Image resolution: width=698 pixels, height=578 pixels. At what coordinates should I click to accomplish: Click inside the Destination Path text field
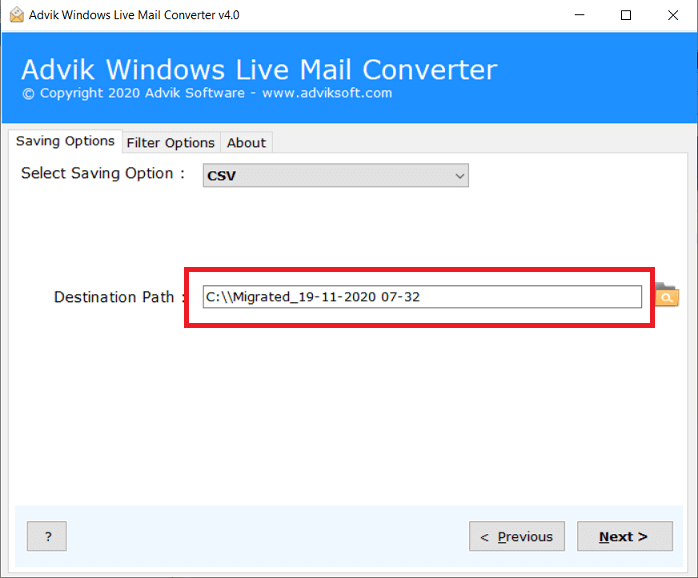[x=422, y=297]
